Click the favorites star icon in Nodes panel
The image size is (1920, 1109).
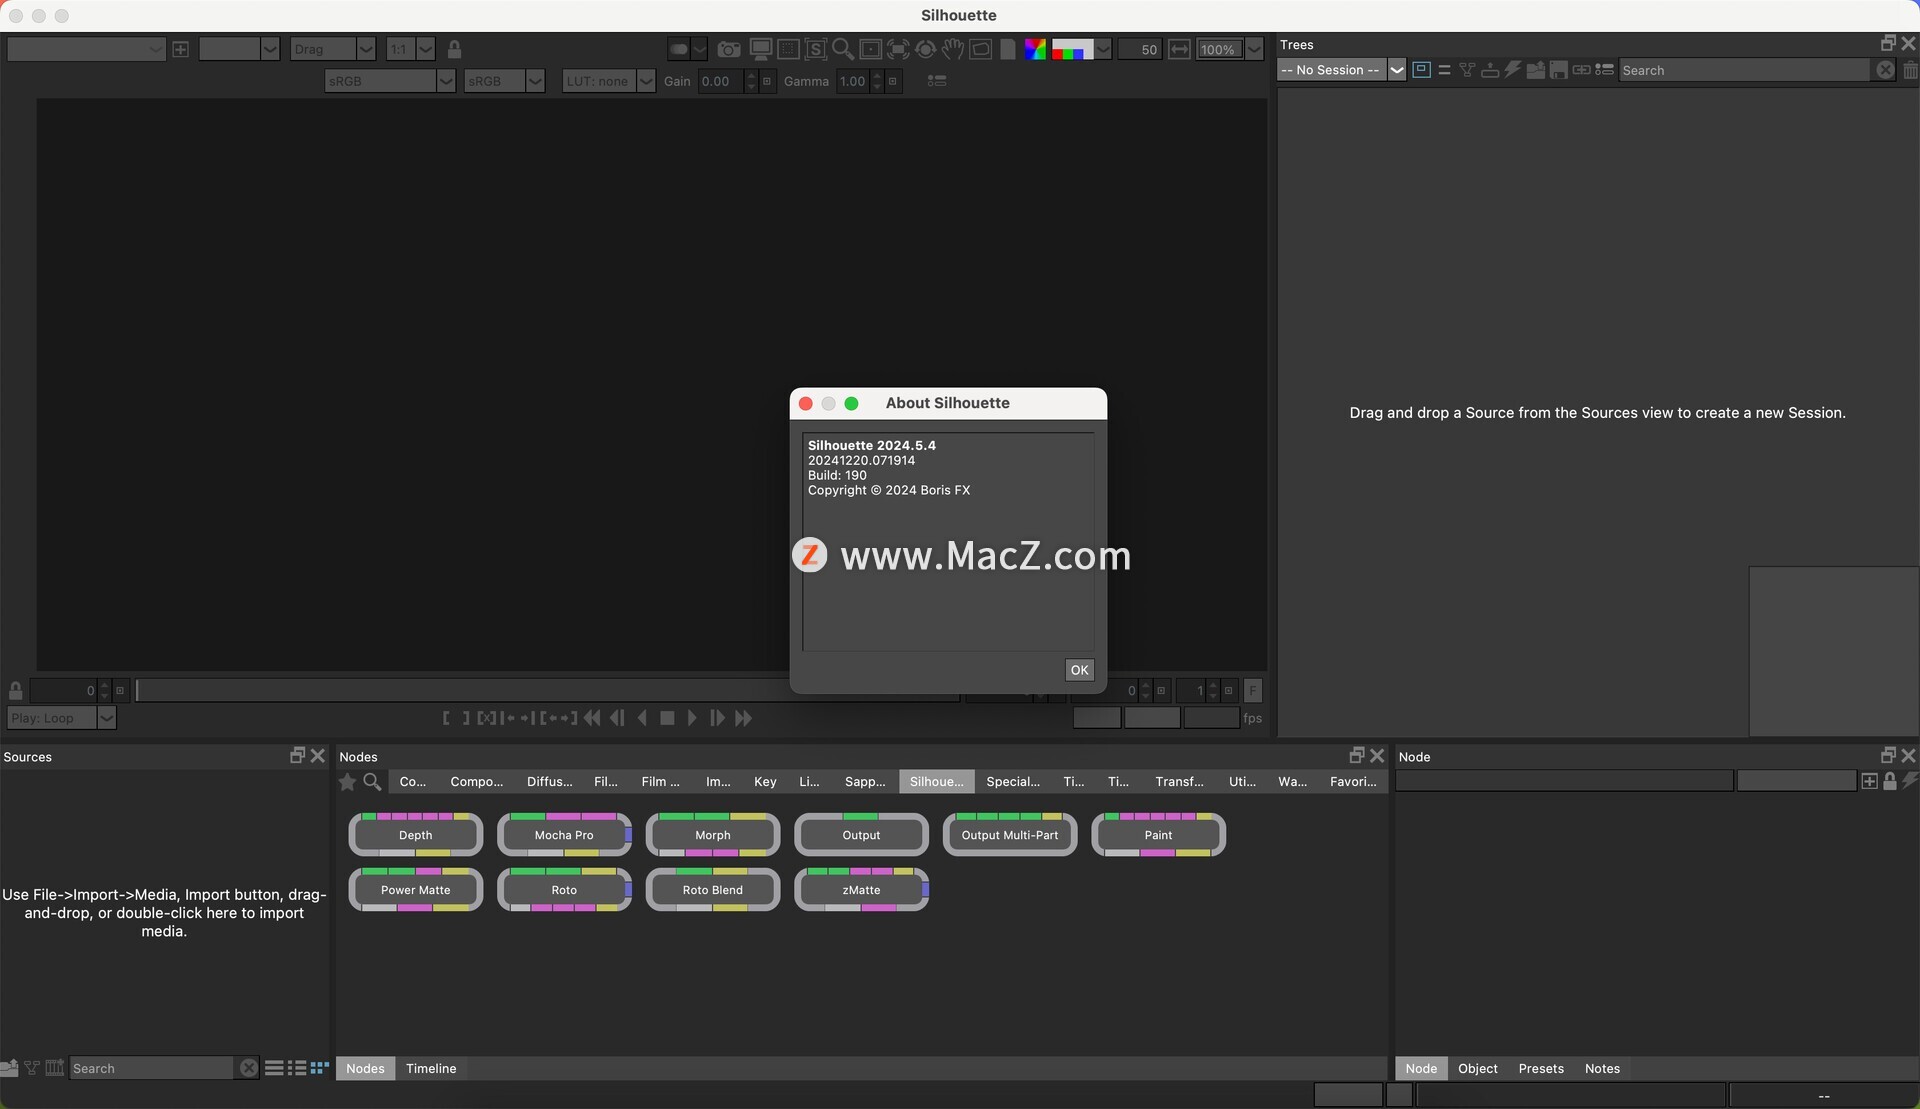[x=347, y=782]
